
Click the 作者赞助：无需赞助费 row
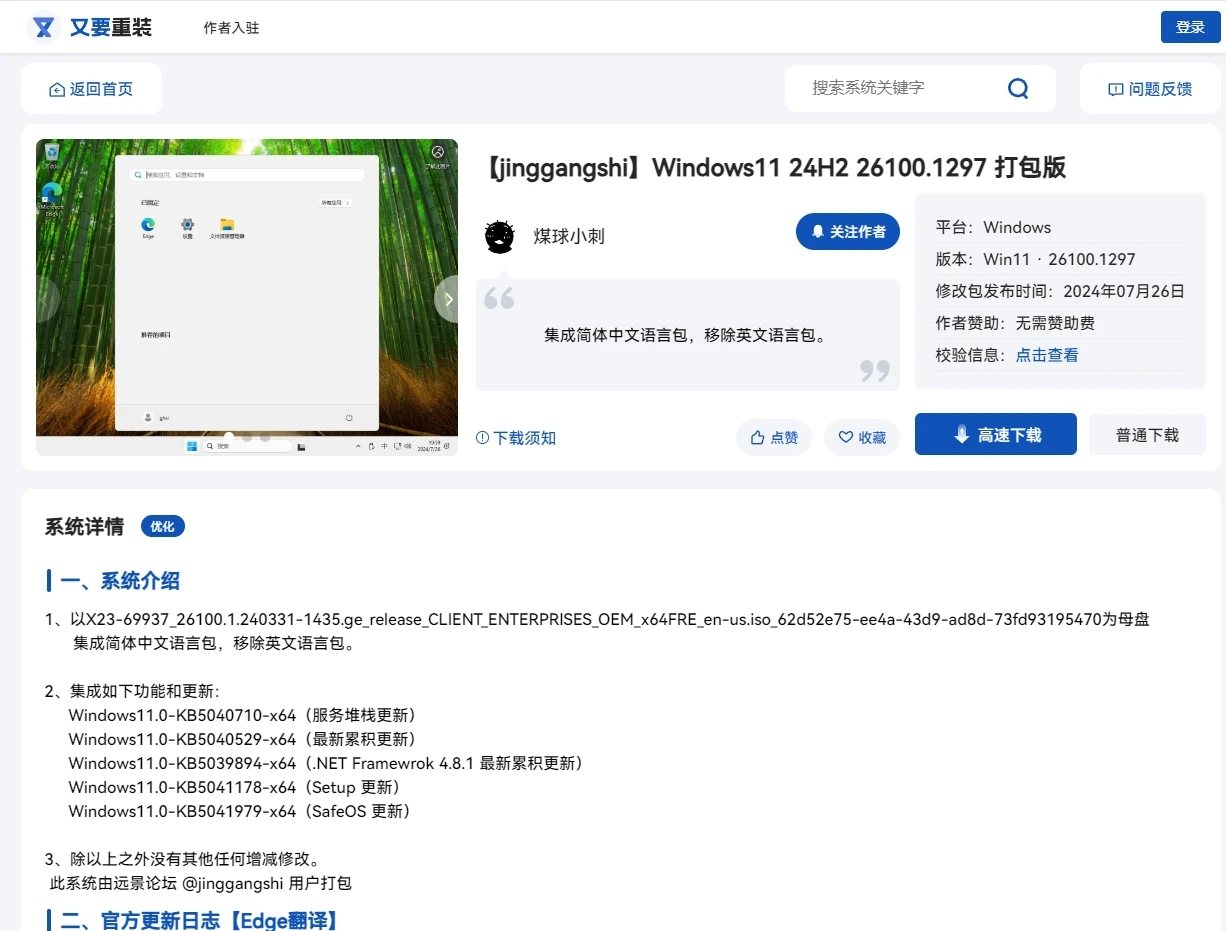pos(1060,323)
